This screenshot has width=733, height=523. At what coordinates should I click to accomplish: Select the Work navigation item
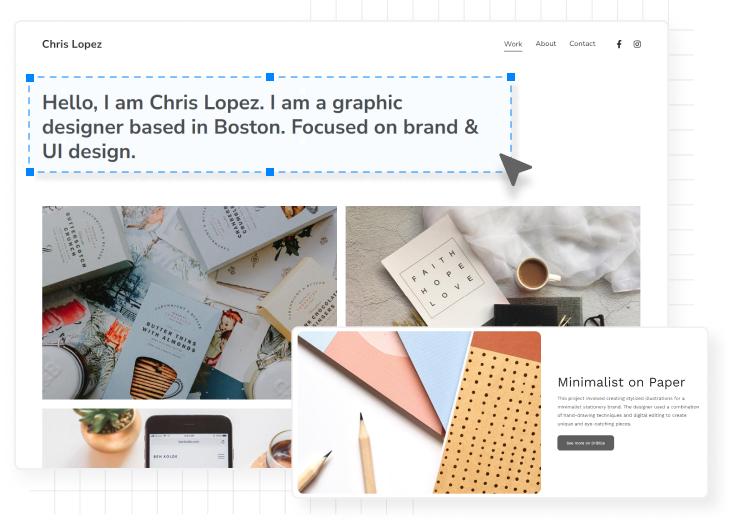(x=513, y=43)
